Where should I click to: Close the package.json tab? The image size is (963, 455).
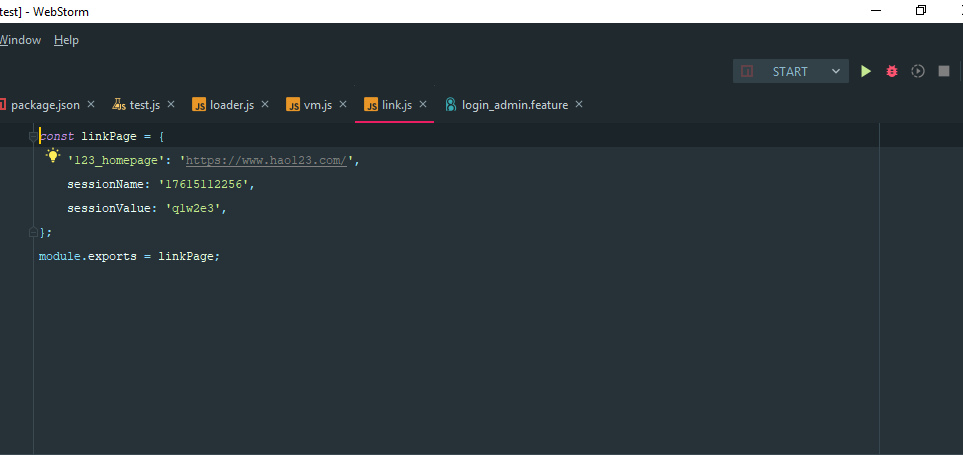tap(91, 104)
